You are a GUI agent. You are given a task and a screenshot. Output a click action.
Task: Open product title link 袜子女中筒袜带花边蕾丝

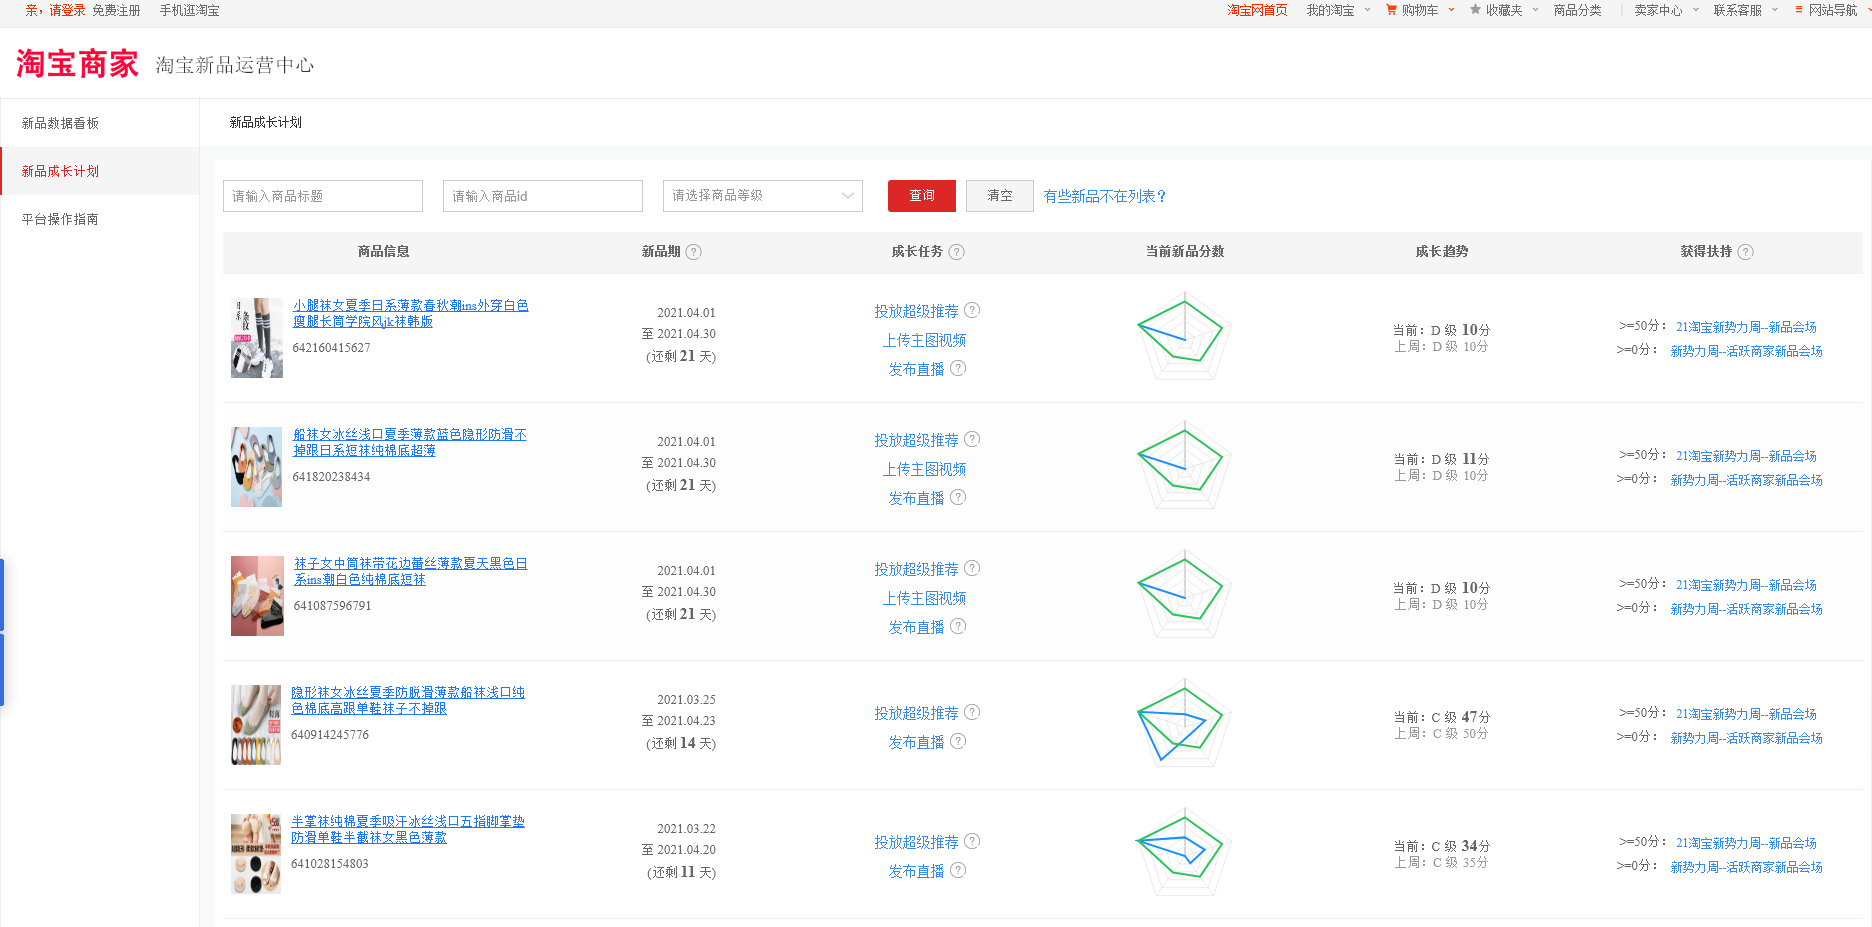[x=410, y=571]
